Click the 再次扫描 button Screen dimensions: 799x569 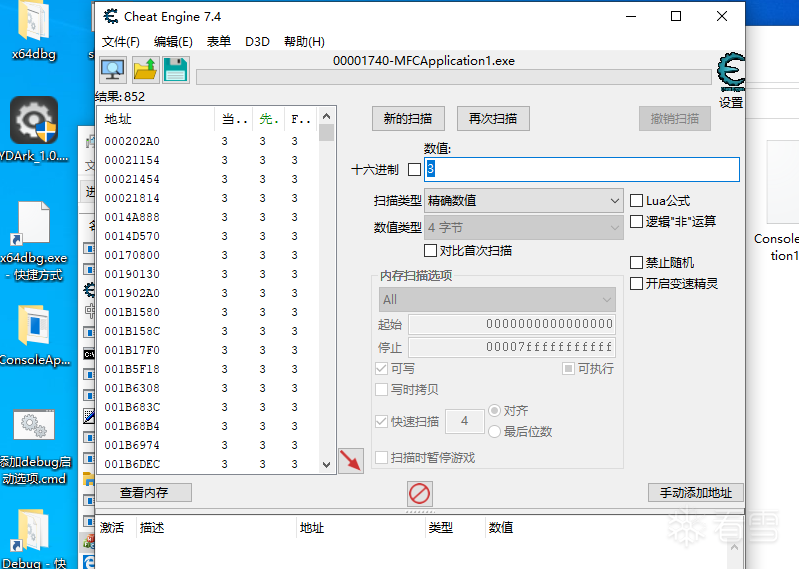coord(493,119)
